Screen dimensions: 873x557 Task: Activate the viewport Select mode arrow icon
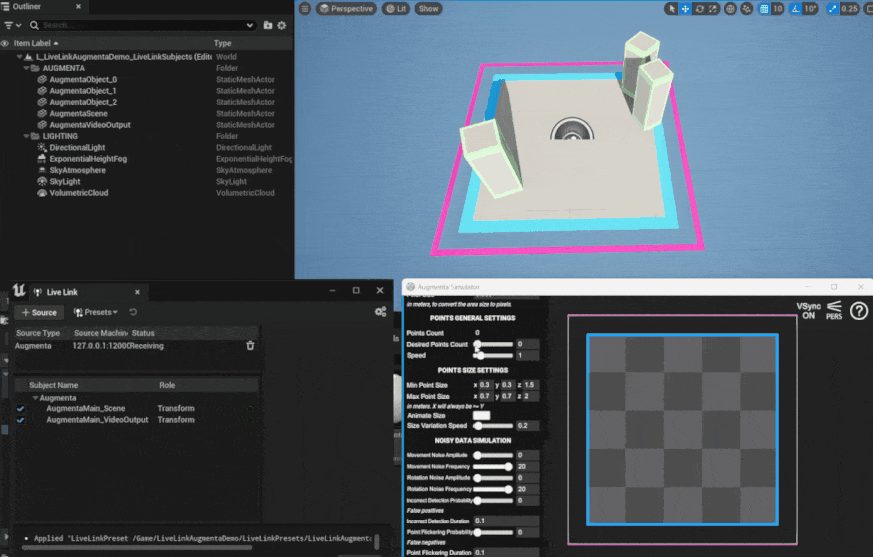(672, 8)
